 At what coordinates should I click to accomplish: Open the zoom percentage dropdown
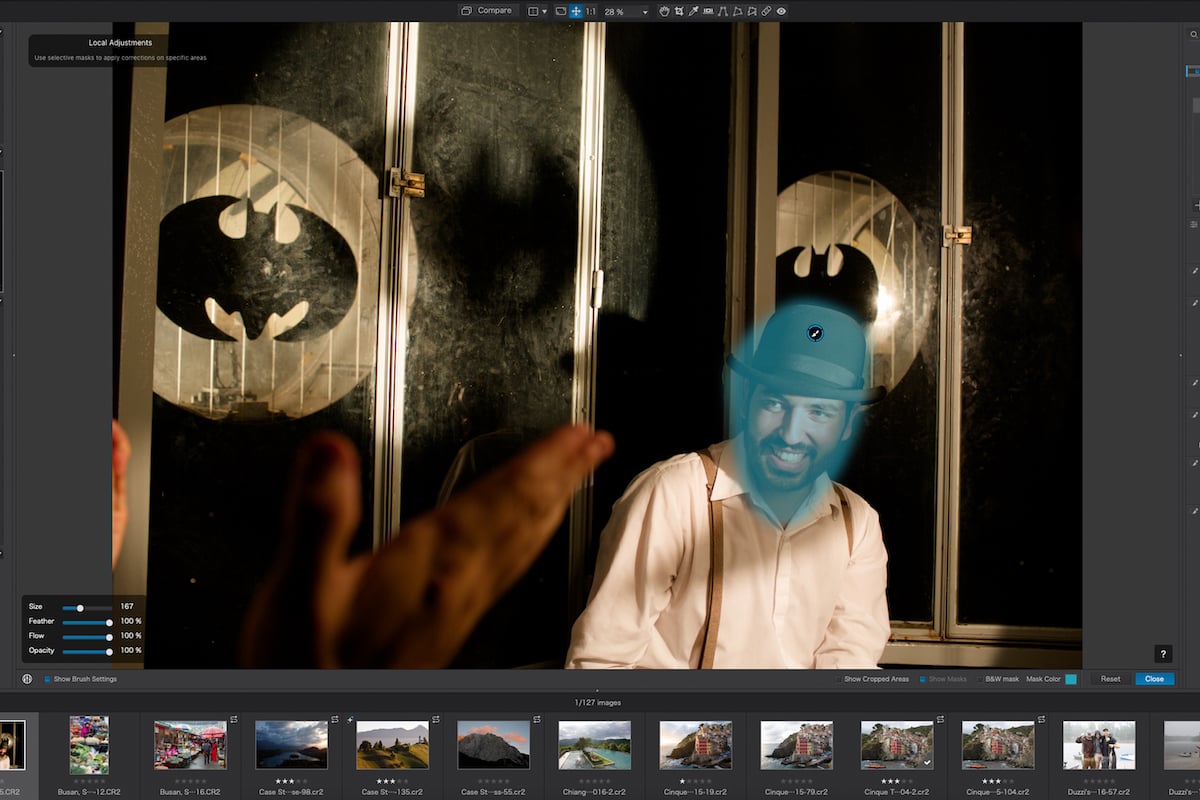(644, 11)
